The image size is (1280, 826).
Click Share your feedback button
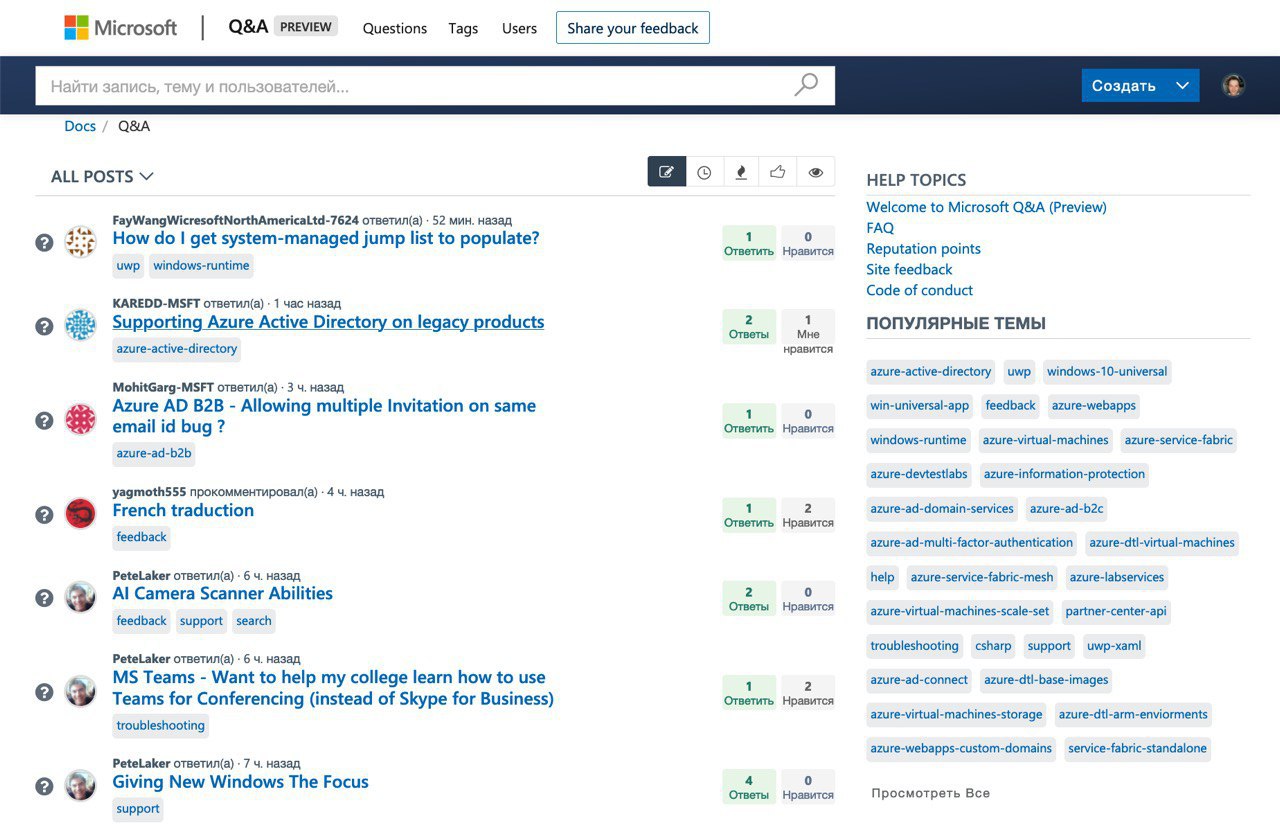(633, 28)
